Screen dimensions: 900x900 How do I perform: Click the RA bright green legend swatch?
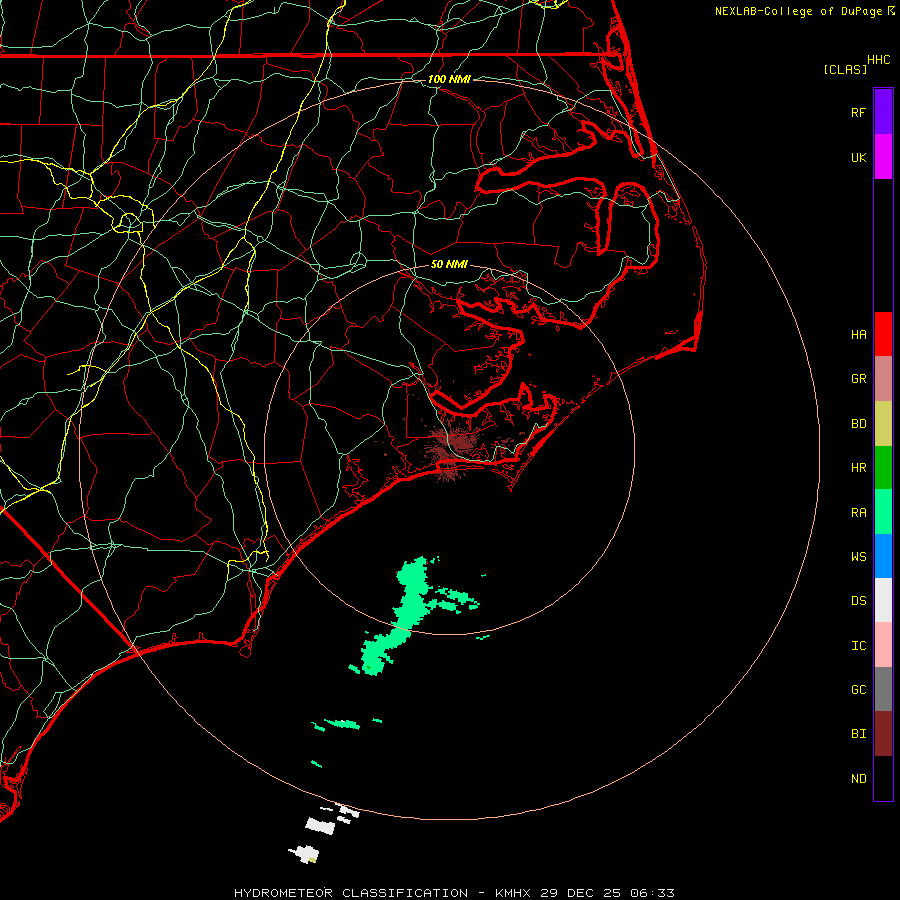click(x=883, y=512)
